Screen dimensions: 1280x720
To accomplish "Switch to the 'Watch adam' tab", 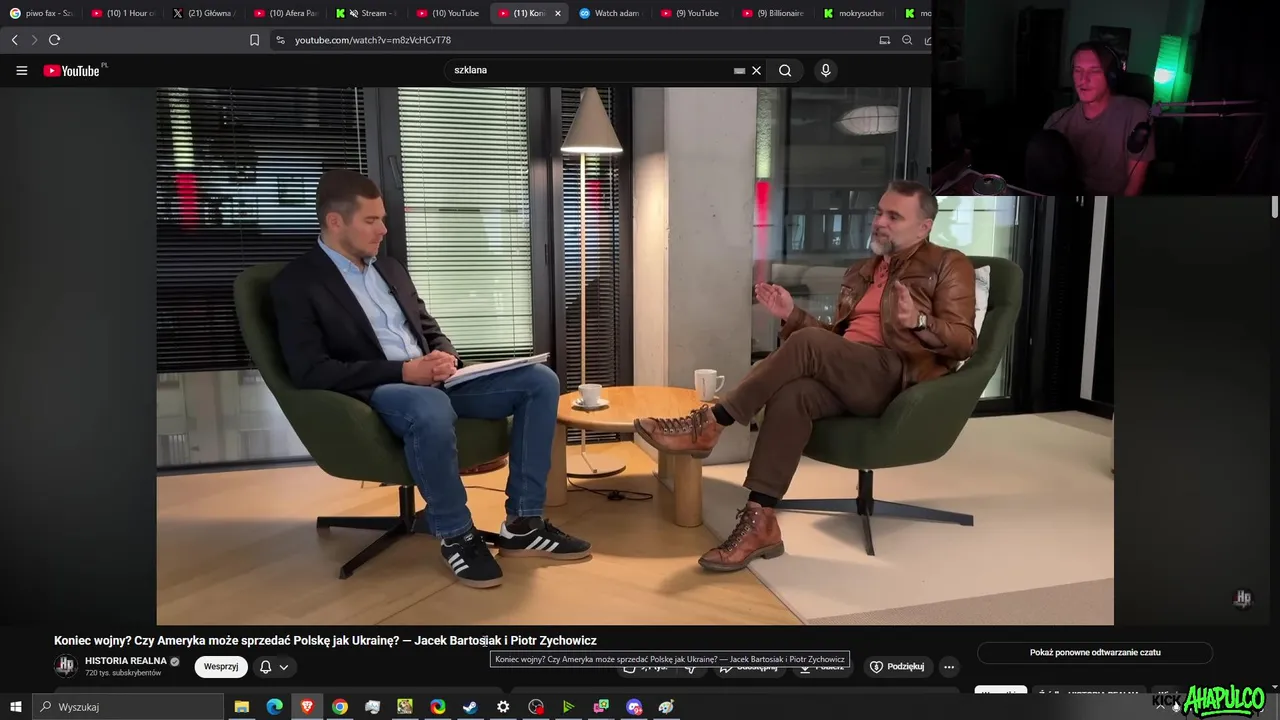I will (x=612, y=13).
